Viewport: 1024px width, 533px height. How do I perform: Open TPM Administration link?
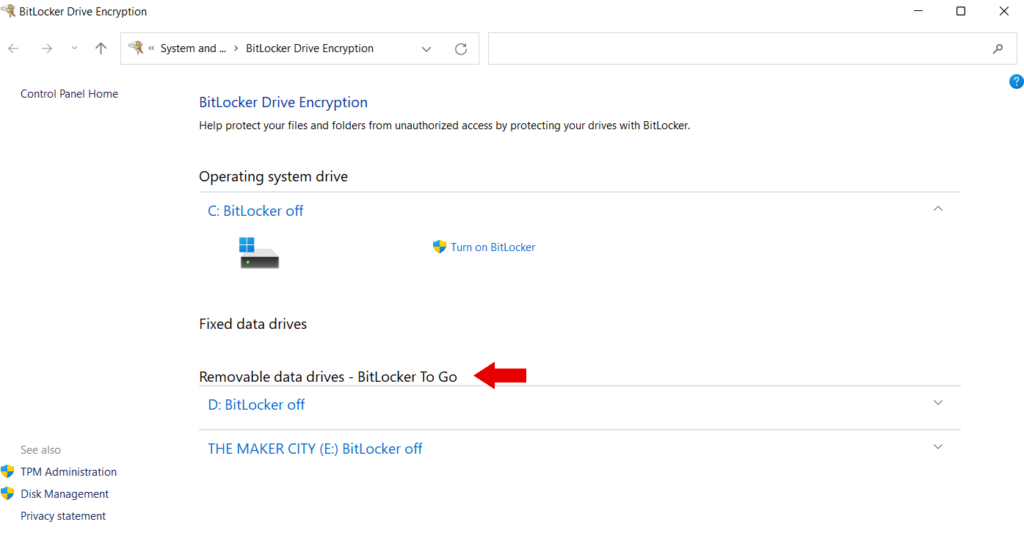(69, 472)
